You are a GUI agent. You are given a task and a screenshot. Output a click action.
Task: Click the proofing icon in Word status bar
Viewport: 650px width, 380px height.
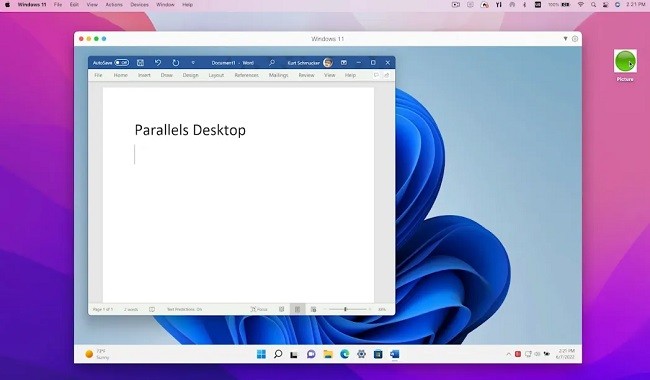pos(152,309)
